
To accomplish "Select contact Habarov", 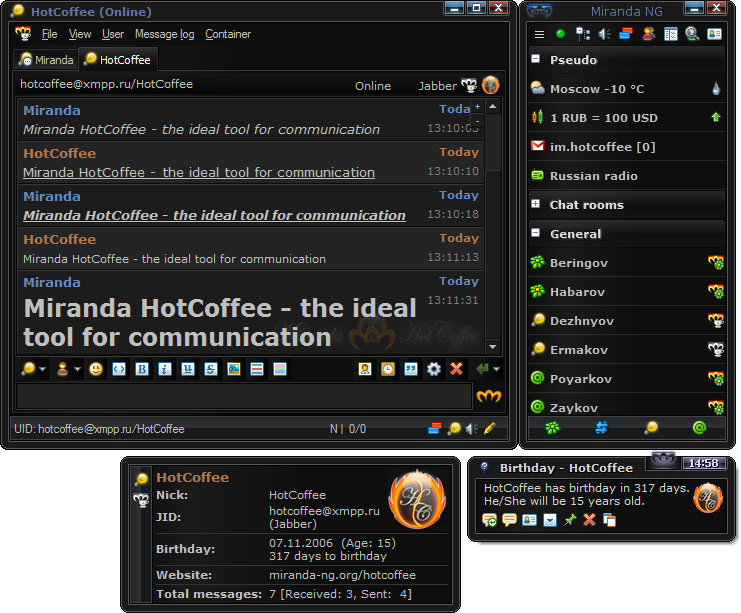I will point(627,292).
